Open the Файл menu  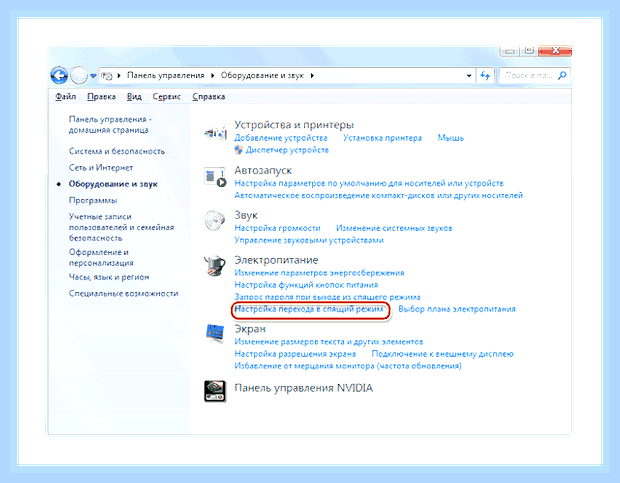(x=66, y=96)
